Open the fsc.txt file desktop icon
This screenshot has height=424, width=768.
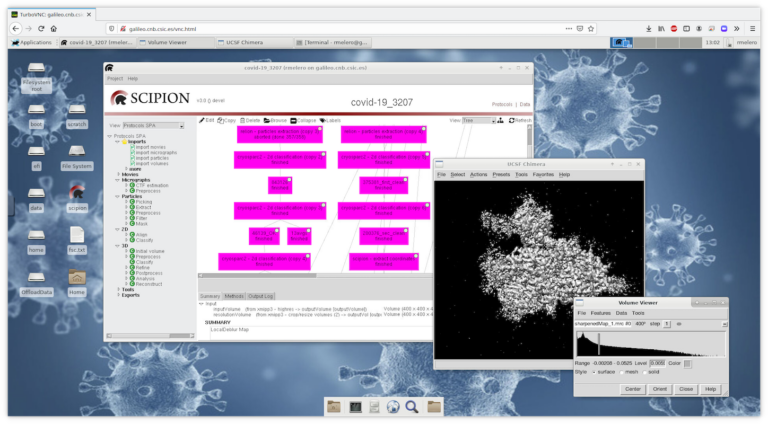(77, 235)
